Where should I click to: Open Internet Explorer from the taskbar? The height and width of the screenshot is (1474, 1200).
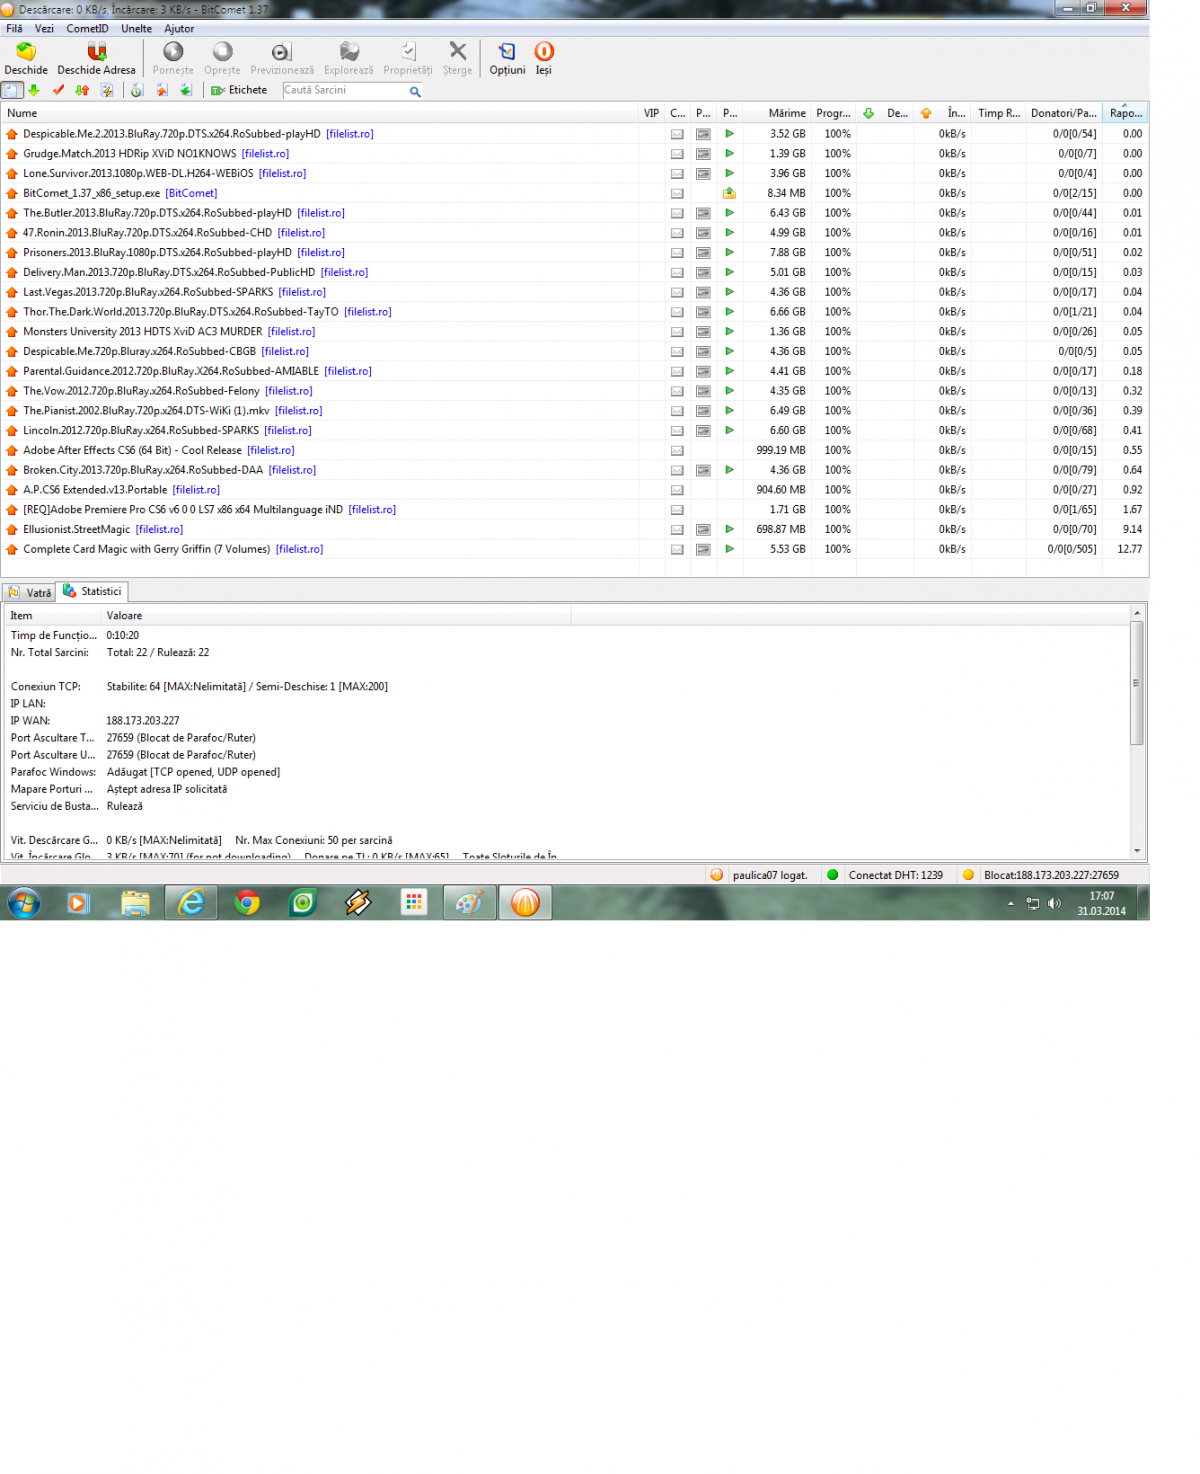(191, 903)
